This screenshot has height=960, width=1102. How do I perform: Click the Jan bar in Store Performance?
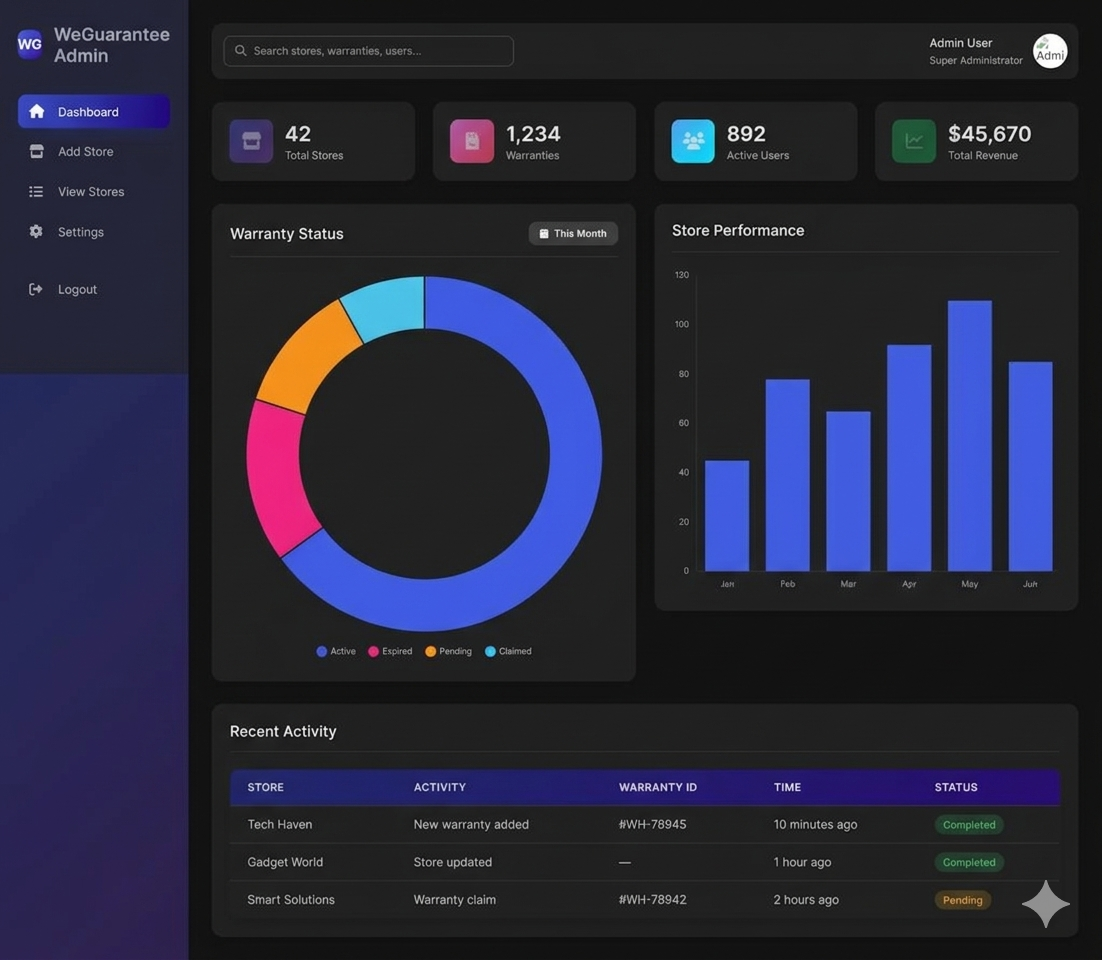(x=727, y=515)
